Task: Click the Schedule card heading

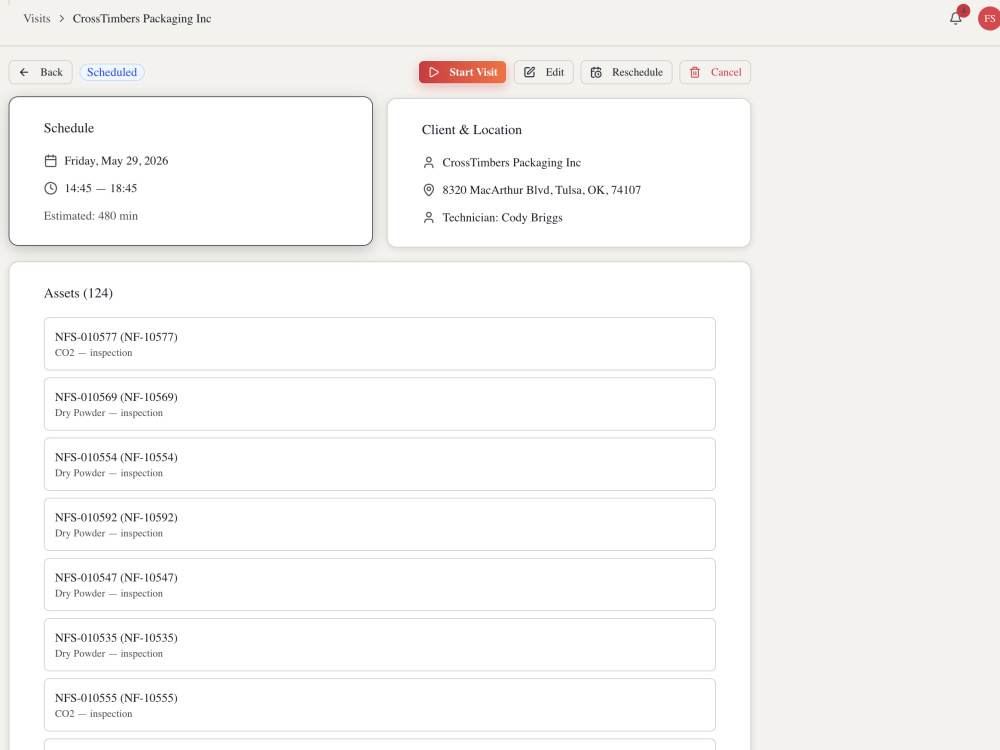Action: click(x=69, y=128)
